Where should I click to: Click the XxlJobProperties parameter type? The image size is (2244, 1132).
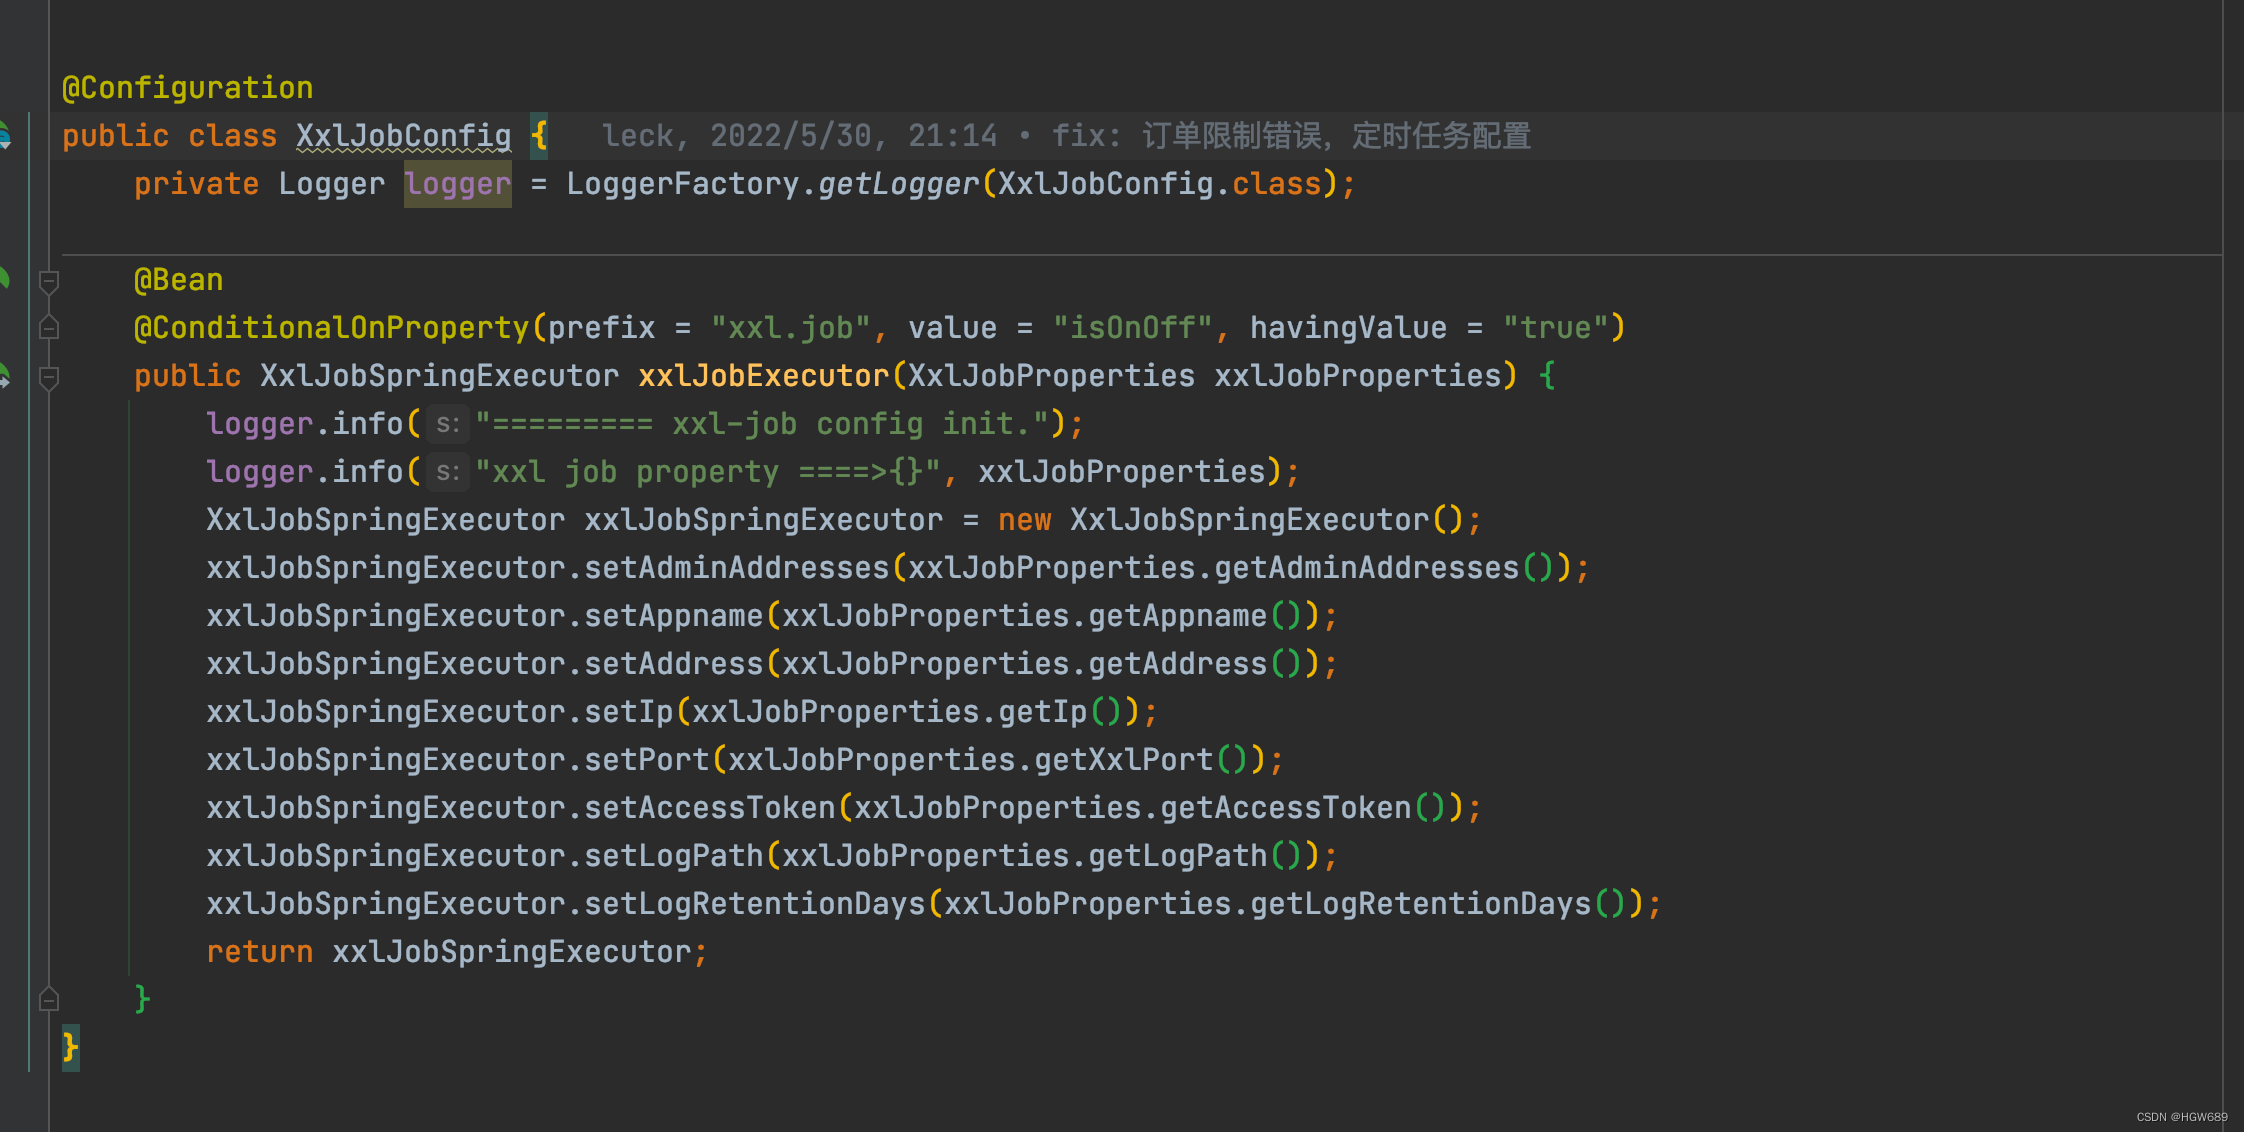[1051, 376]
